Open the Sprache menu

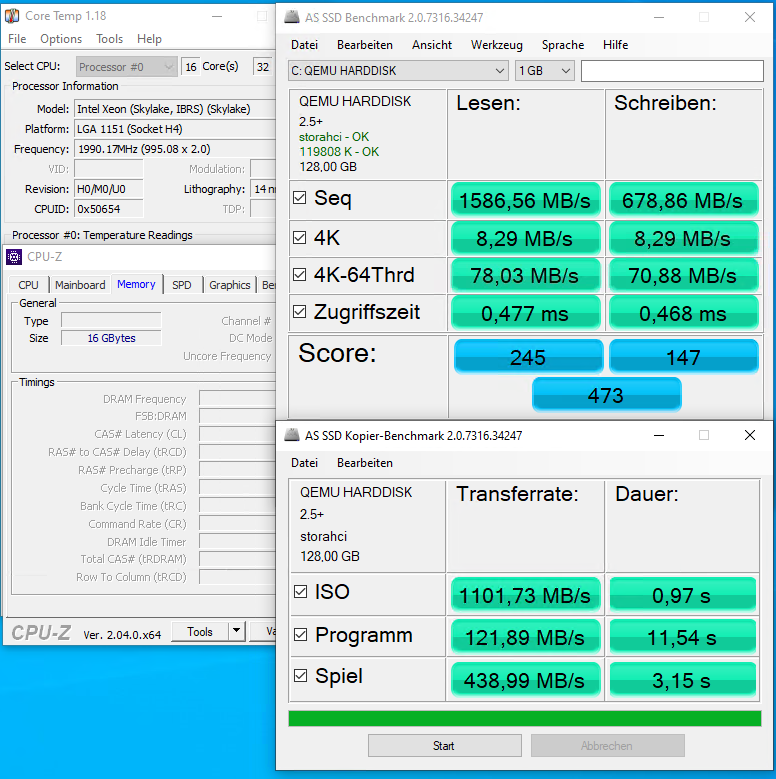563,45
